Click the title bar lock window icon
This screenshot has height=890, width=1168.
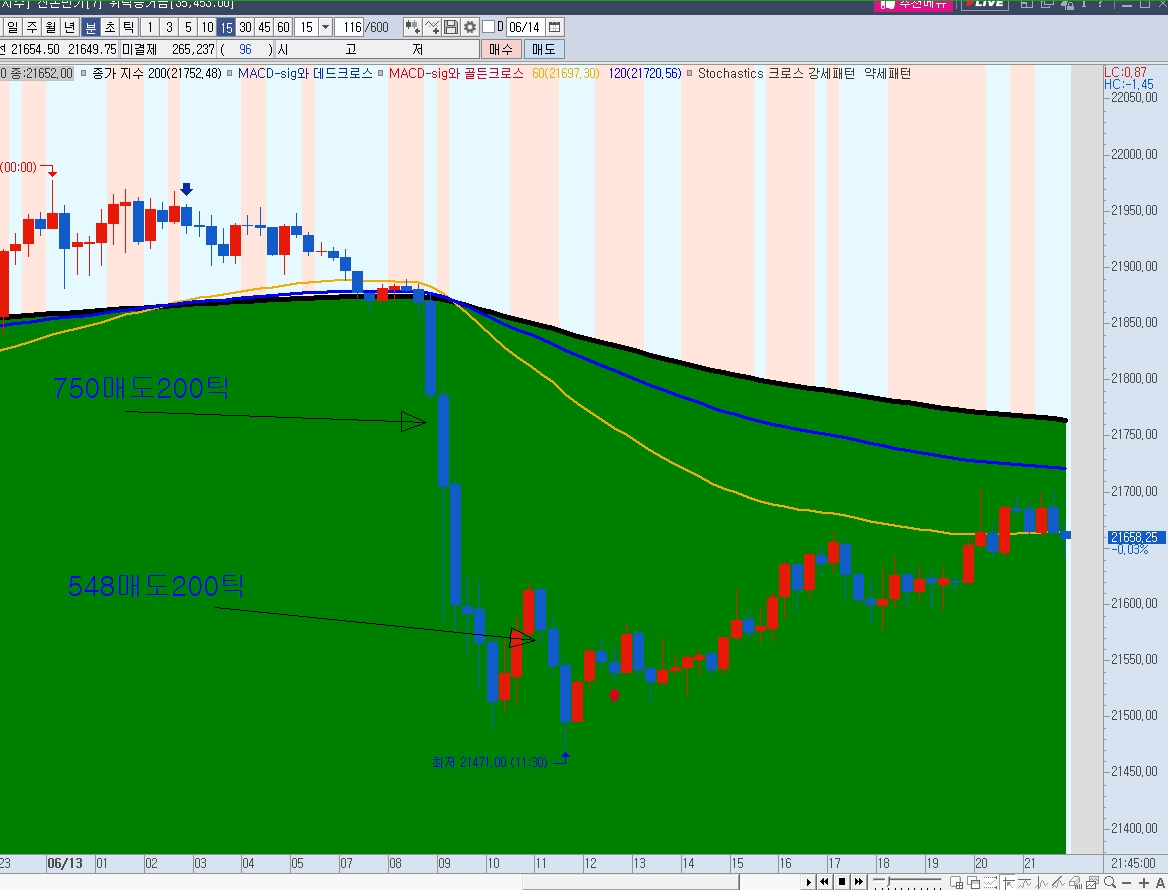pyautogui.click(x=1067, y=4)
